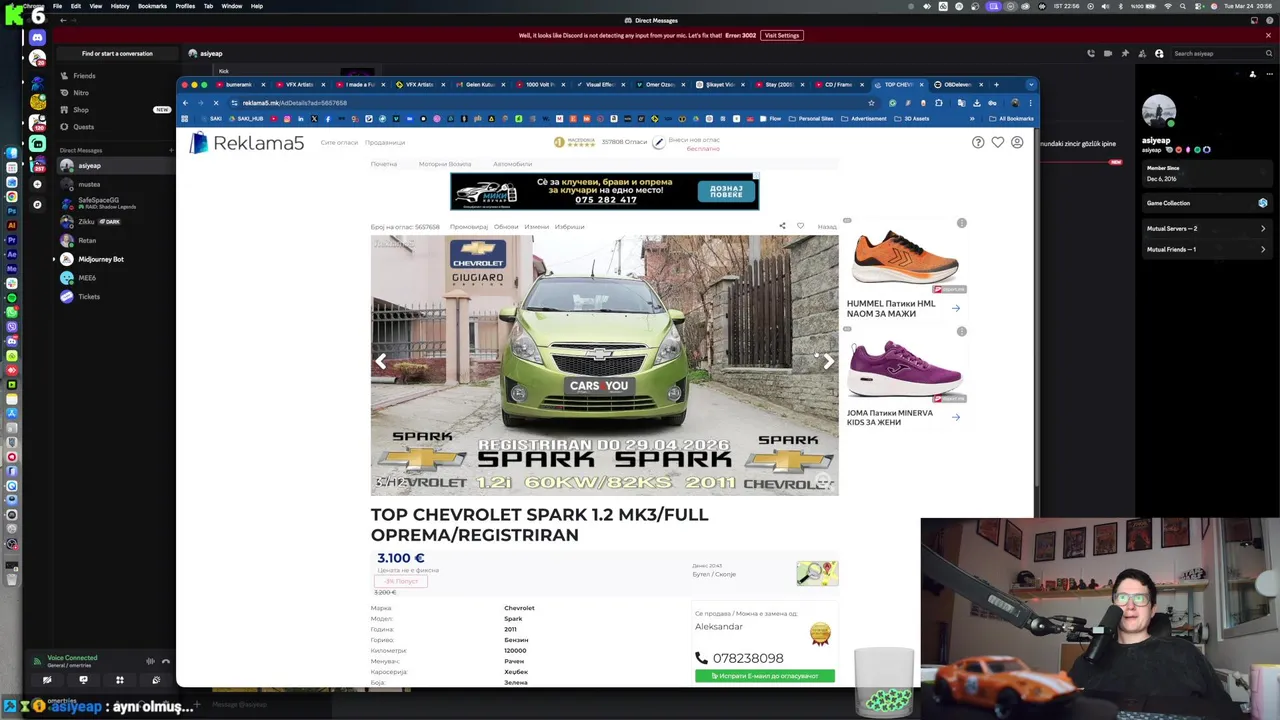
Task: Stop page loading with X button
Action: (x=215, y=102)
